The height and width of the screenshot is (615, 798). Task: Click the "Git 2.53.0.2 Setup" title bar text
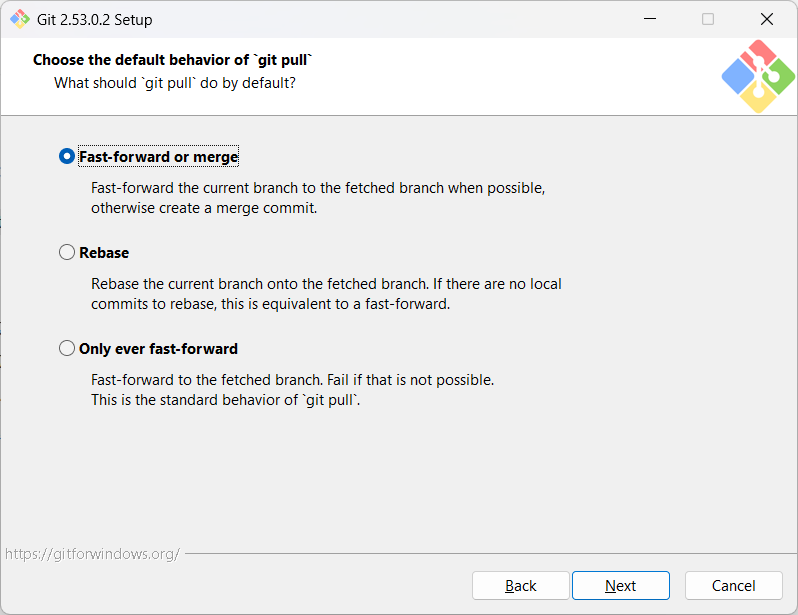click(95, 20)
